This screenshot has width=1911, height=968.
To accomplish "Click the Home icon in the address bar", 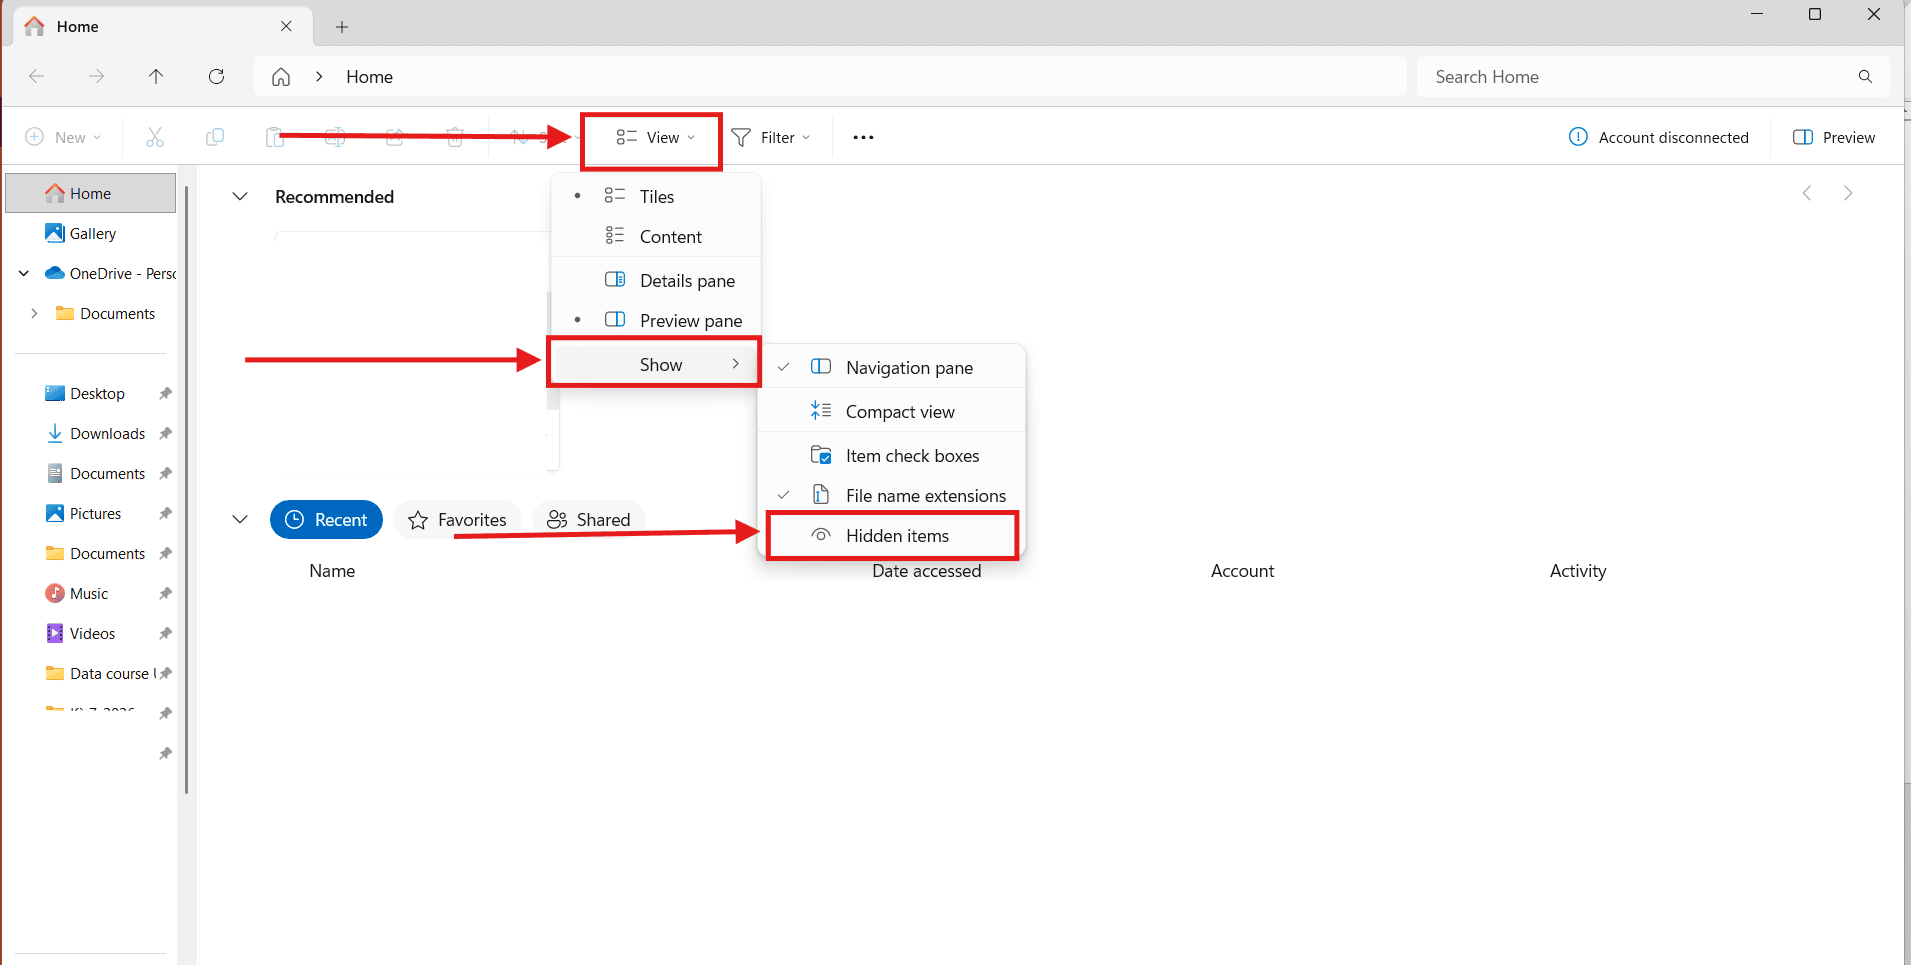I will [281, 77].
